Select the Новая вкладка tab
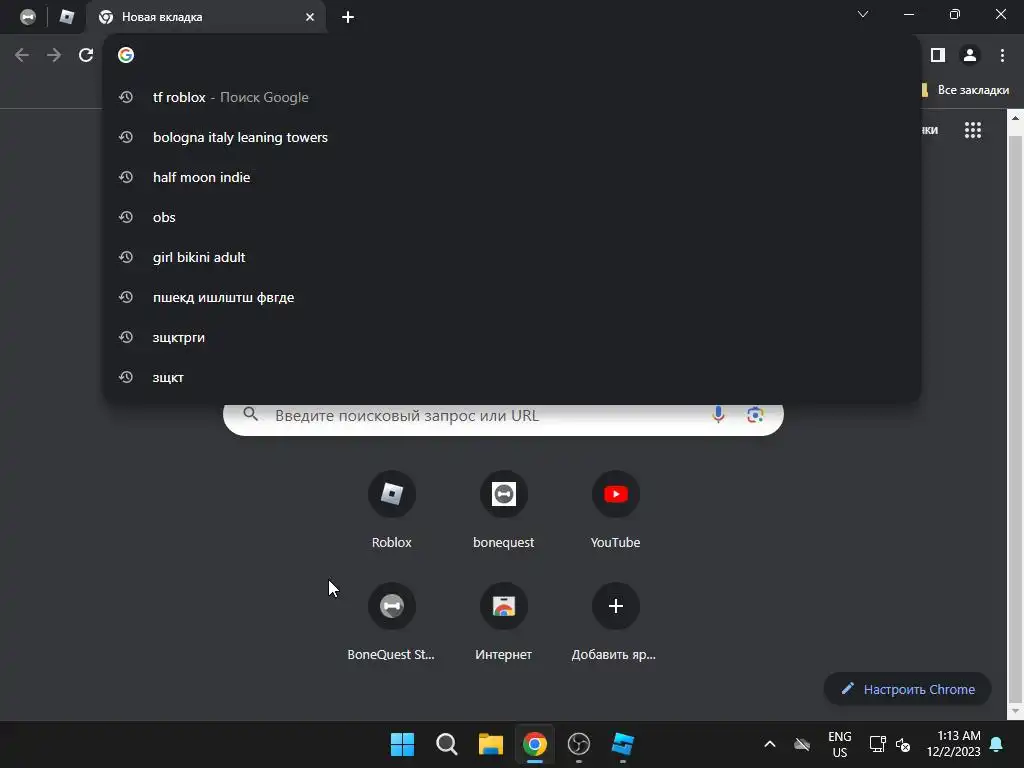1024x768 pixels. pos(206,17)
